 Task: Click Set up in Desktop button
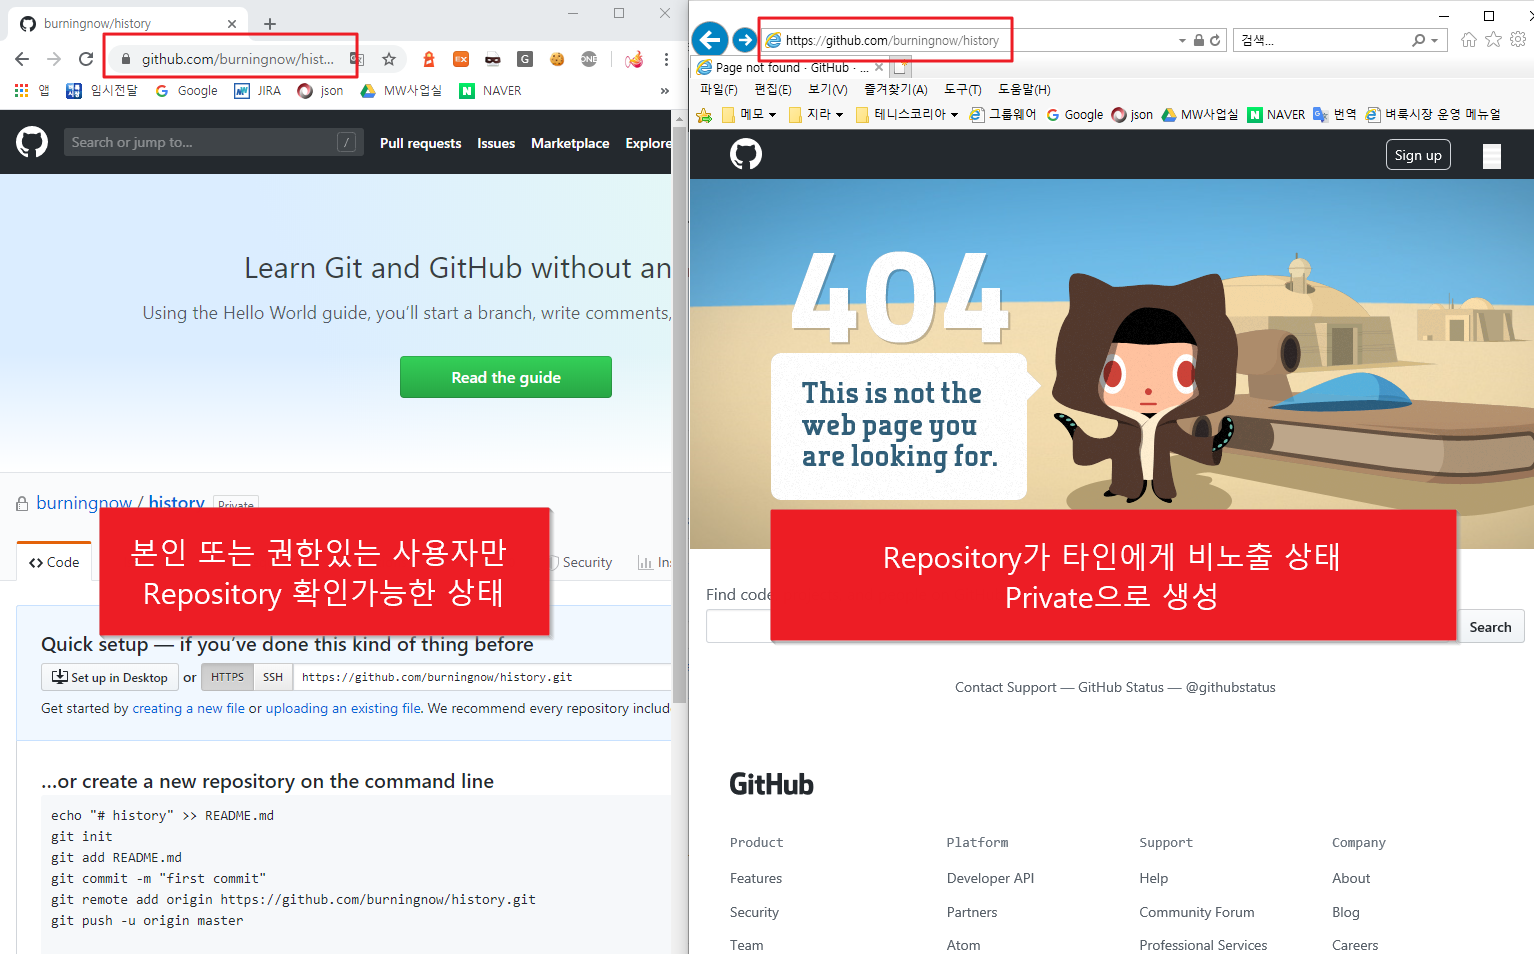pyautogui.click(x=110, y=677)
